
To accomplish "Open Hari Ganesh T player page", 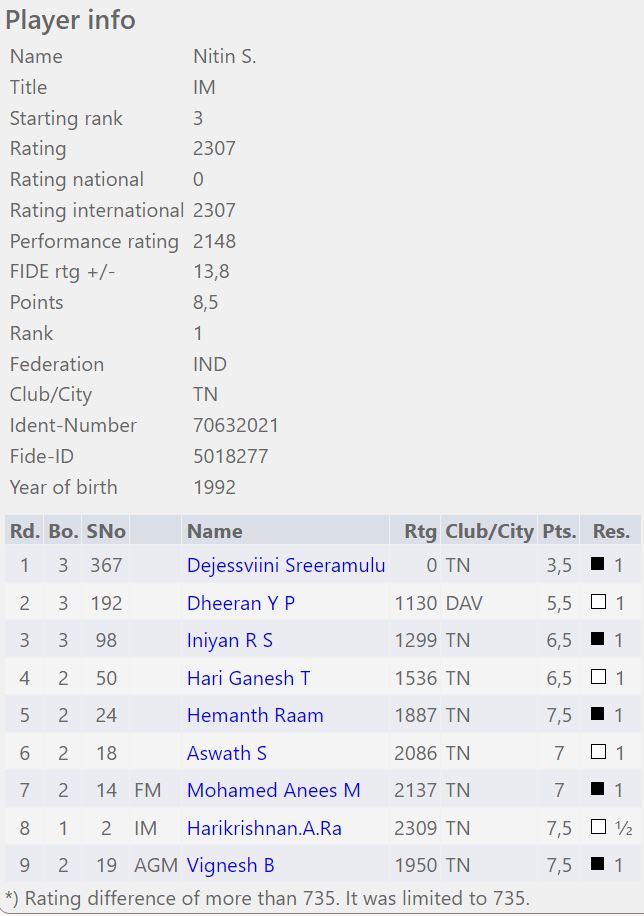I will (x=248, y=678).
